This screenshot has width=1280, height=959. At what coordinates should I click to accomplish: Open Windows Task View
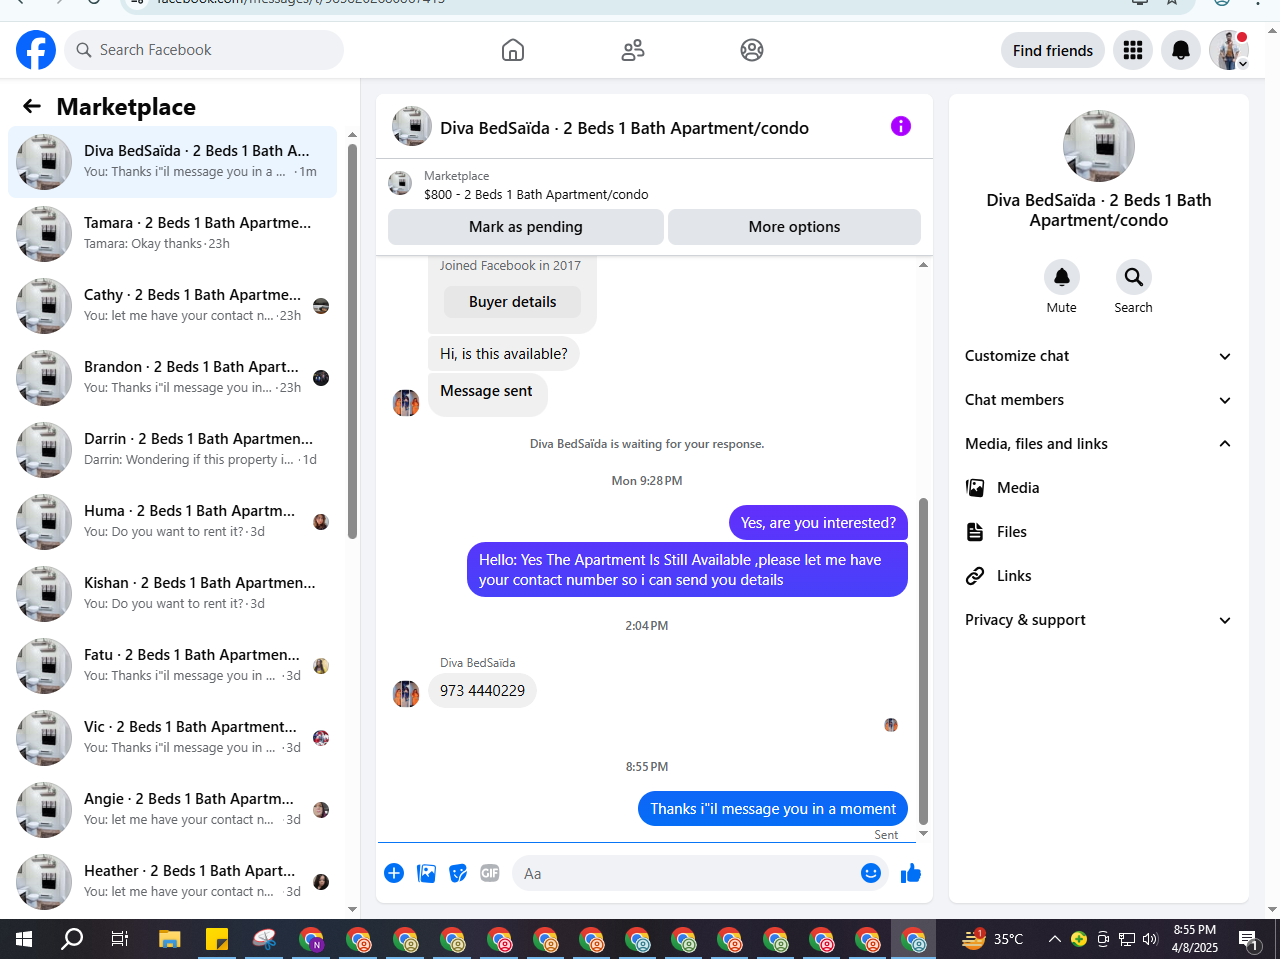pos(120,939)
